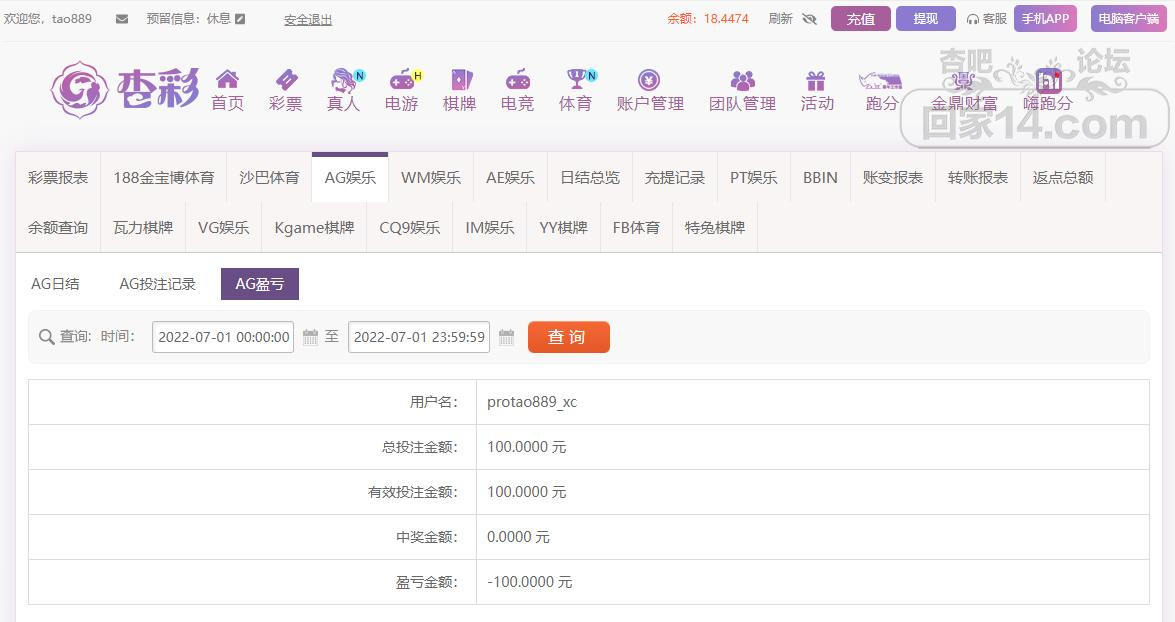The height and width of the screenshot is (622, 1175).
Task: Switch to AG投注记录 sub-tab
Action: click(x=157, y=284)
